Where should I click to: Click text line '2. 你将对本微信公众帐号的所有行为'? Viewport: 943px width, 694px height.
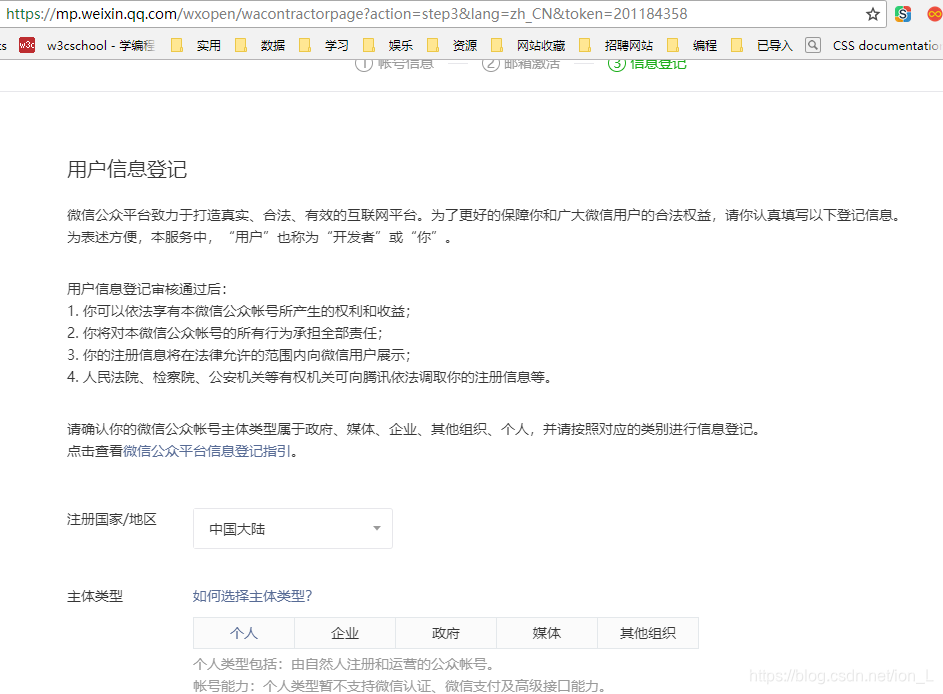click(225, 333)
